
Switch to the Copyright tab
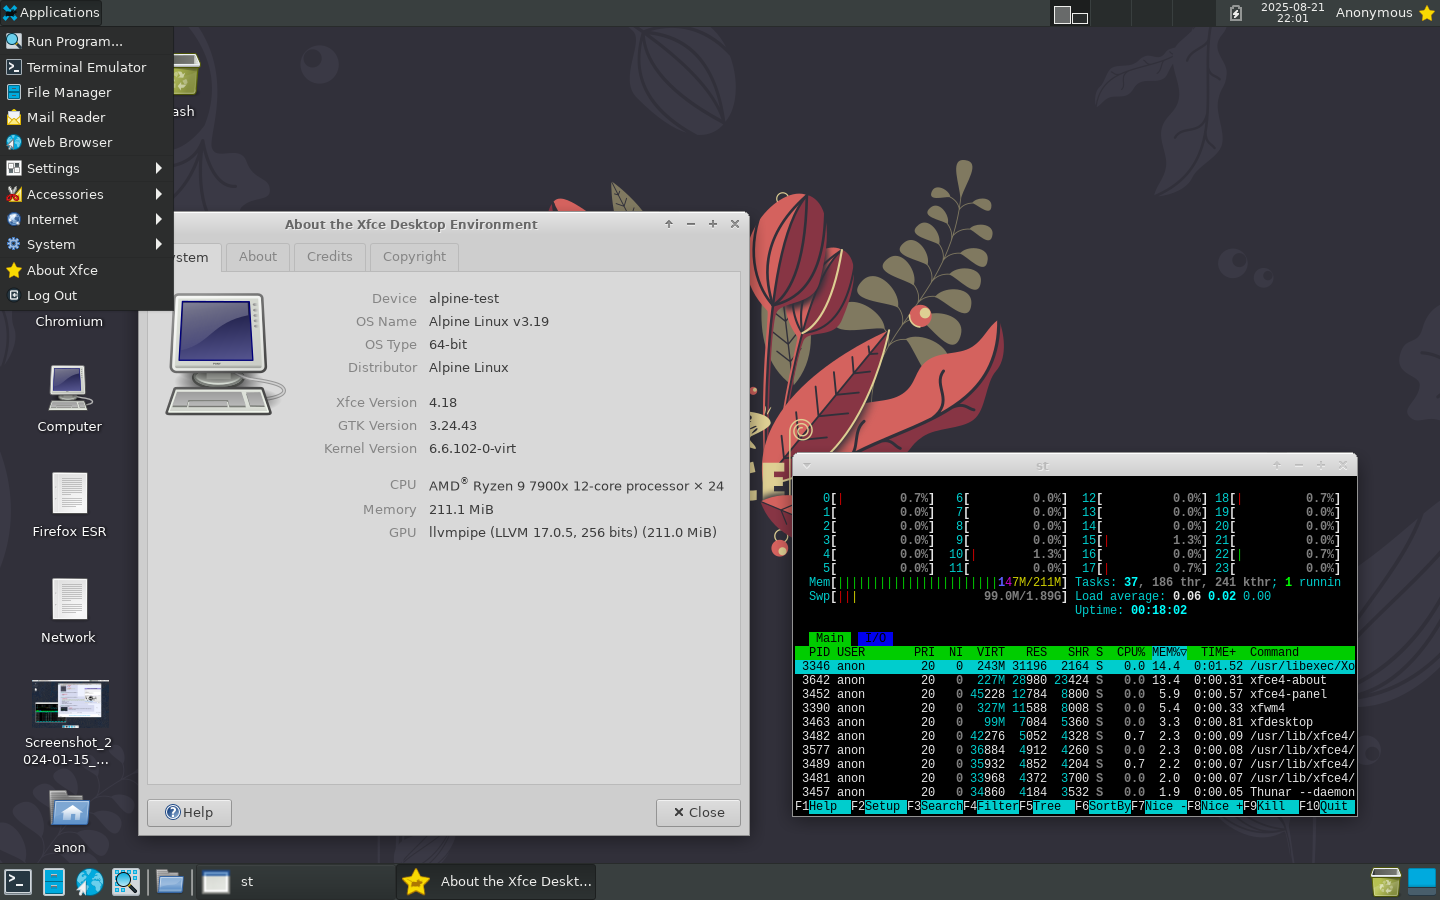coord(414,257)
